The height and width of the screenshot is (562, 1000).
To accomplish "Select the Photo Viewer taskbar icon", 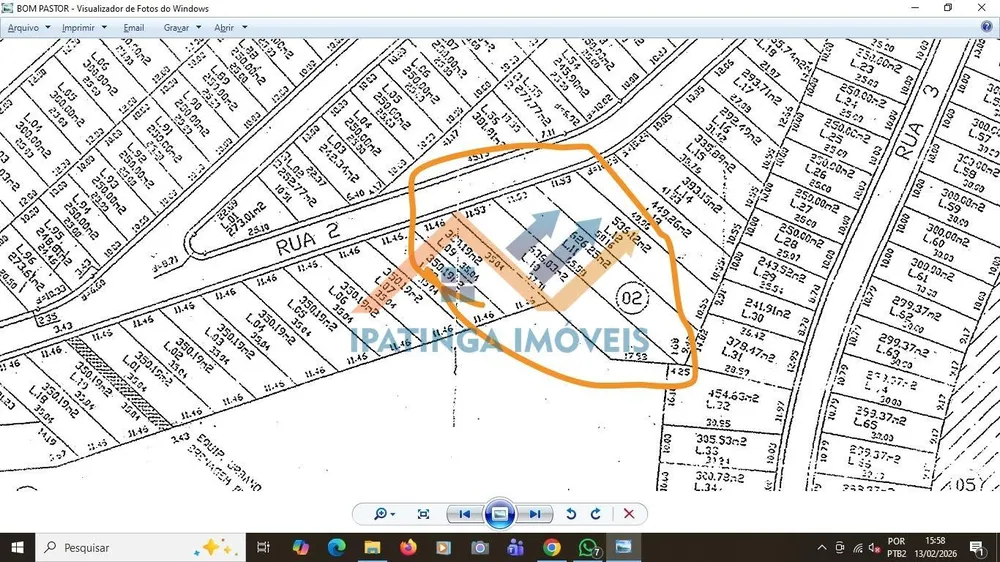I will (x=623, y=547).
